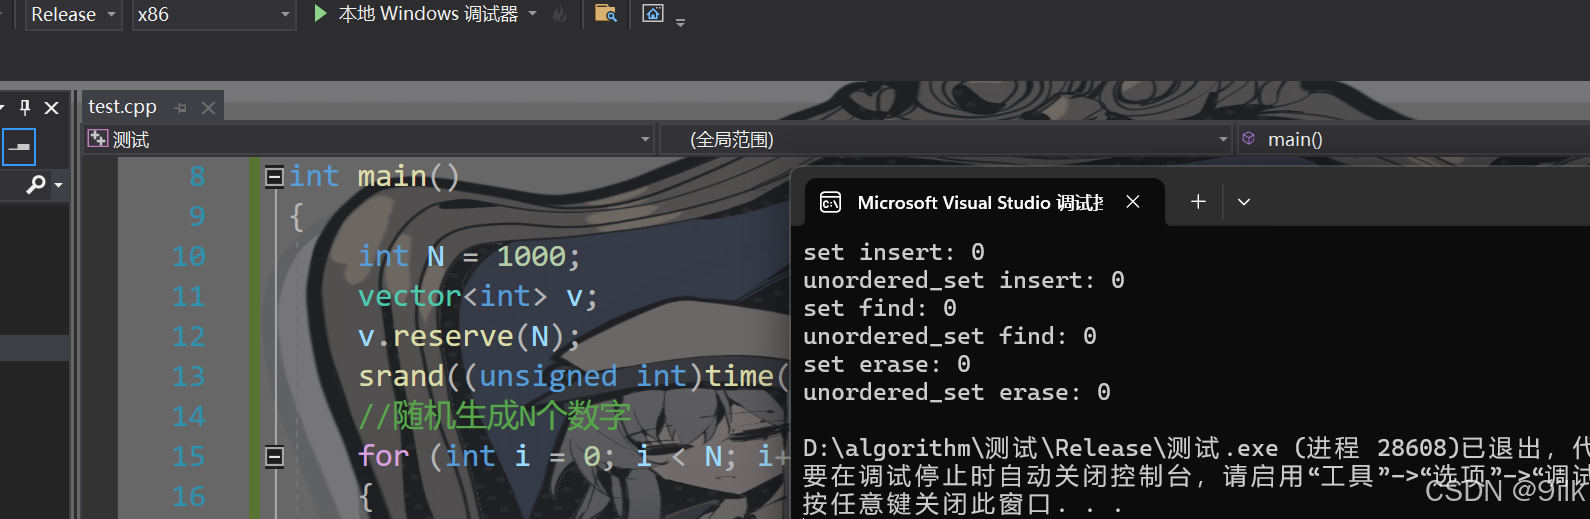1590x519 pixels.
Task: Expand the debugger target dropdown arrow
Action: coord(532,14)
